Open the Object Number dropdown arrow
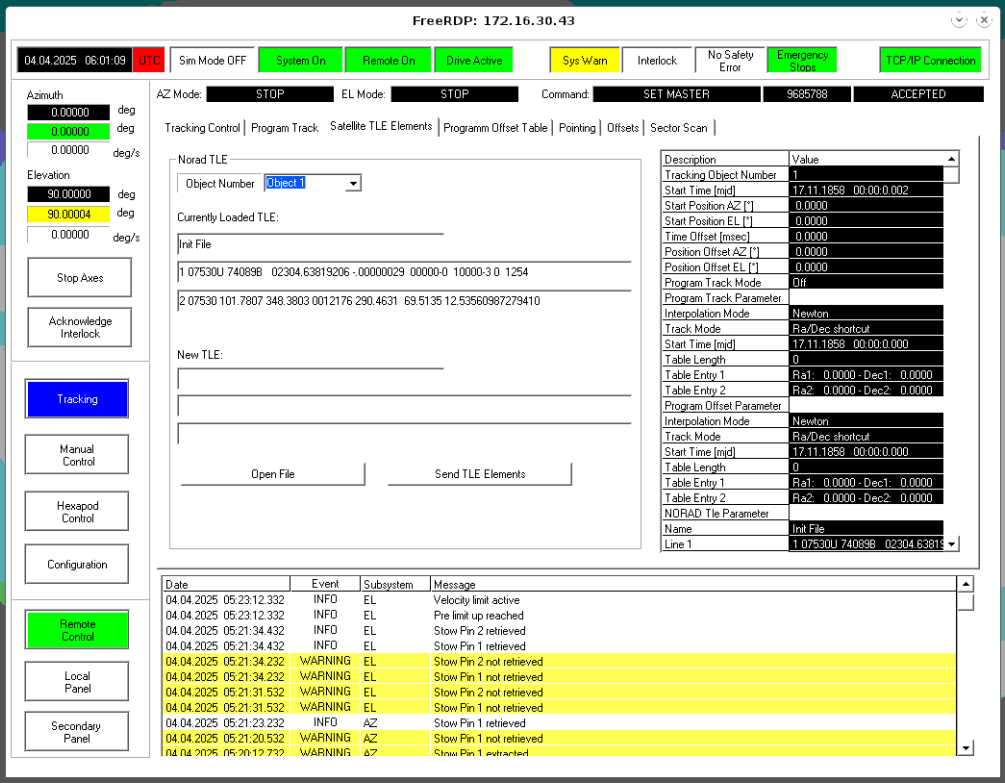The height and width of the screenshot is (783, 1005). click(x=353, y=183)
